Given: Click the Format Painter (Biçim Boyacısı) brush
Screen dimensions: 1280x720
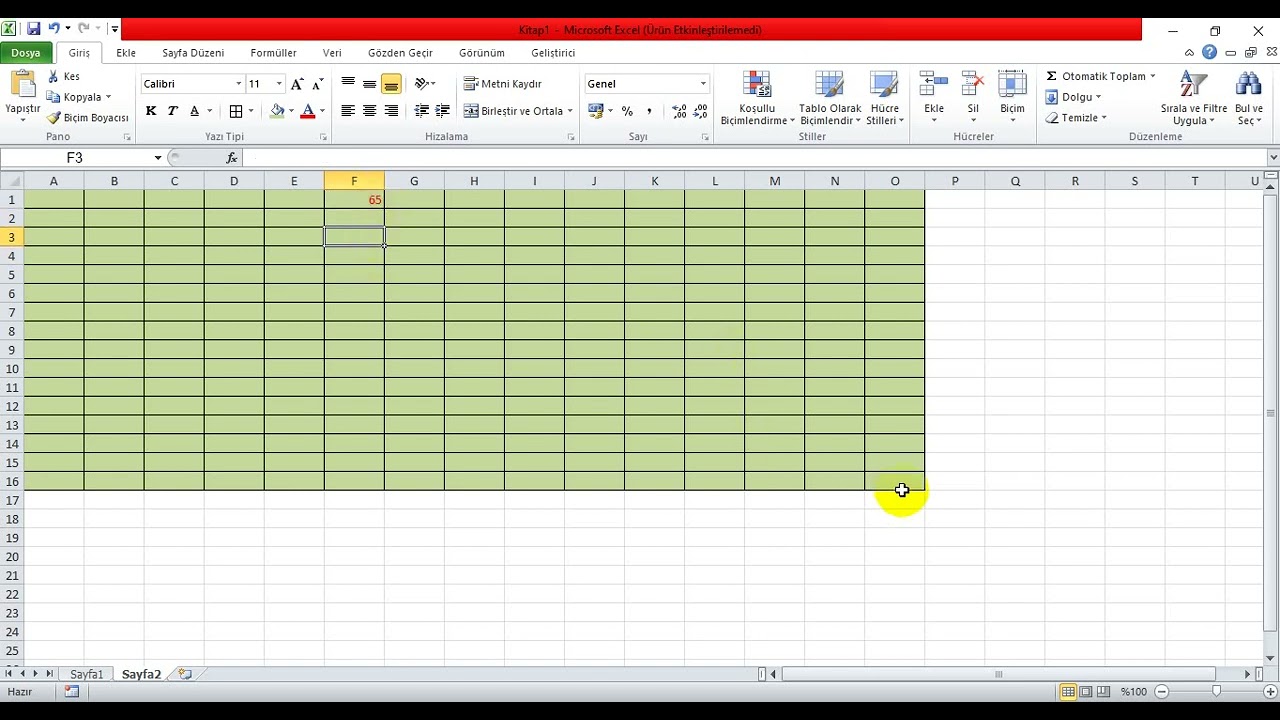Looking at the screenshot, I should (x=54, y=118).
